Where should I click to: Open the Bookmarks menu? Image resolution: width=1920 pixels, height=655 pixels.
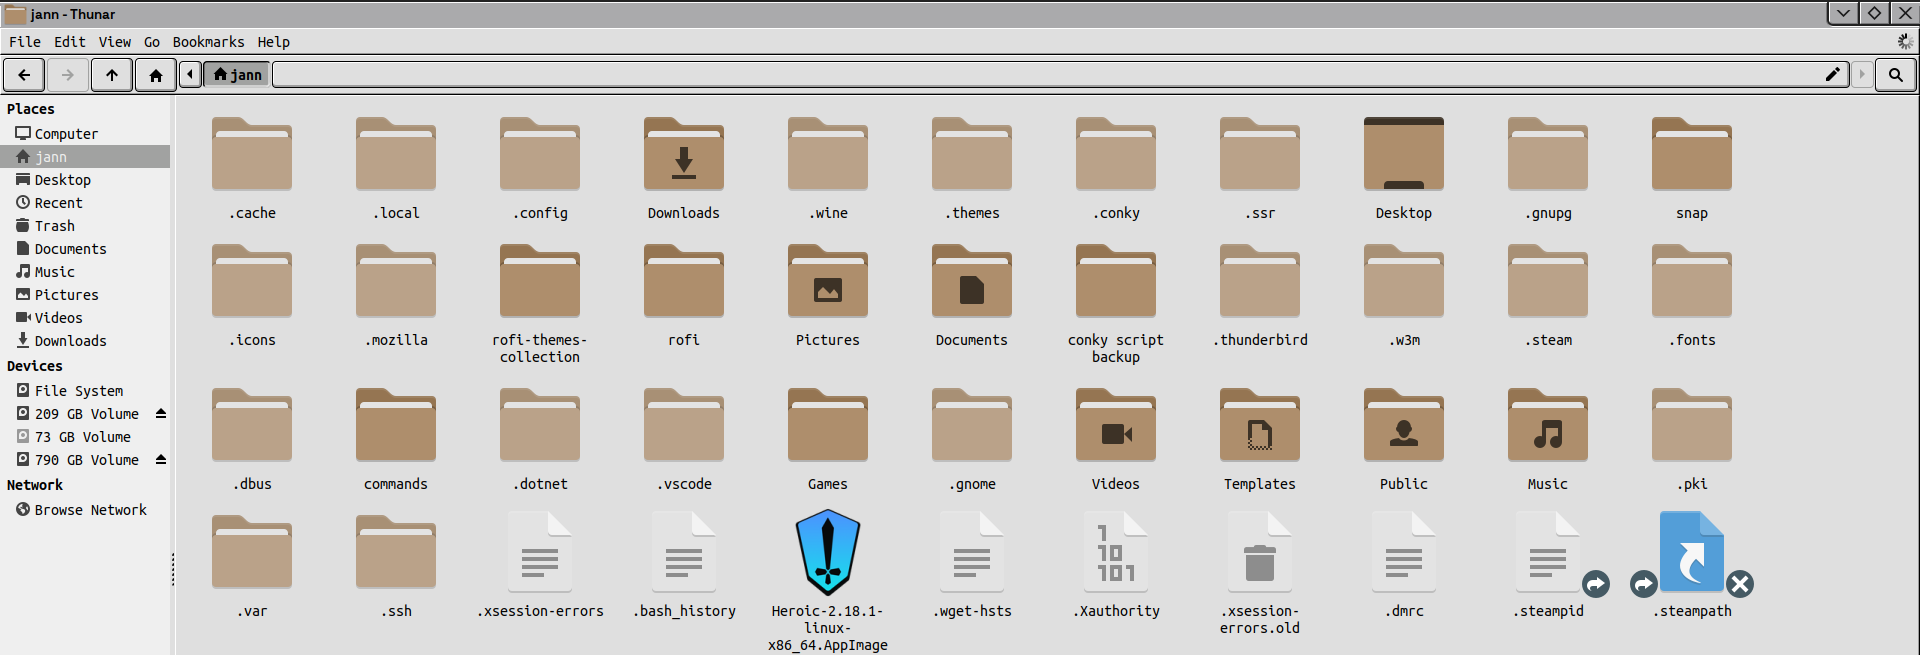point(208,42)
